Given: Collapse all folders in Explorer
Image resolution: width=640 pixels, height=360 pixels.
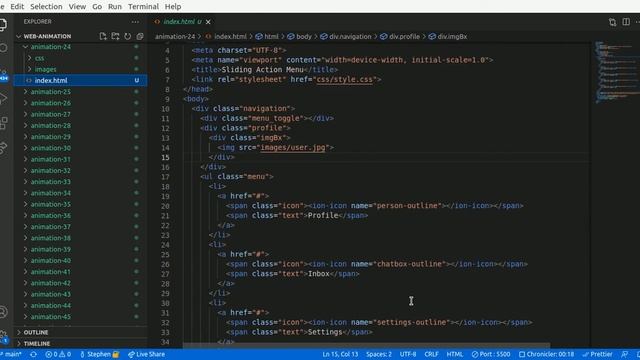Looking at the screenshot, I should pyautogui.click(x=140, y=36).
